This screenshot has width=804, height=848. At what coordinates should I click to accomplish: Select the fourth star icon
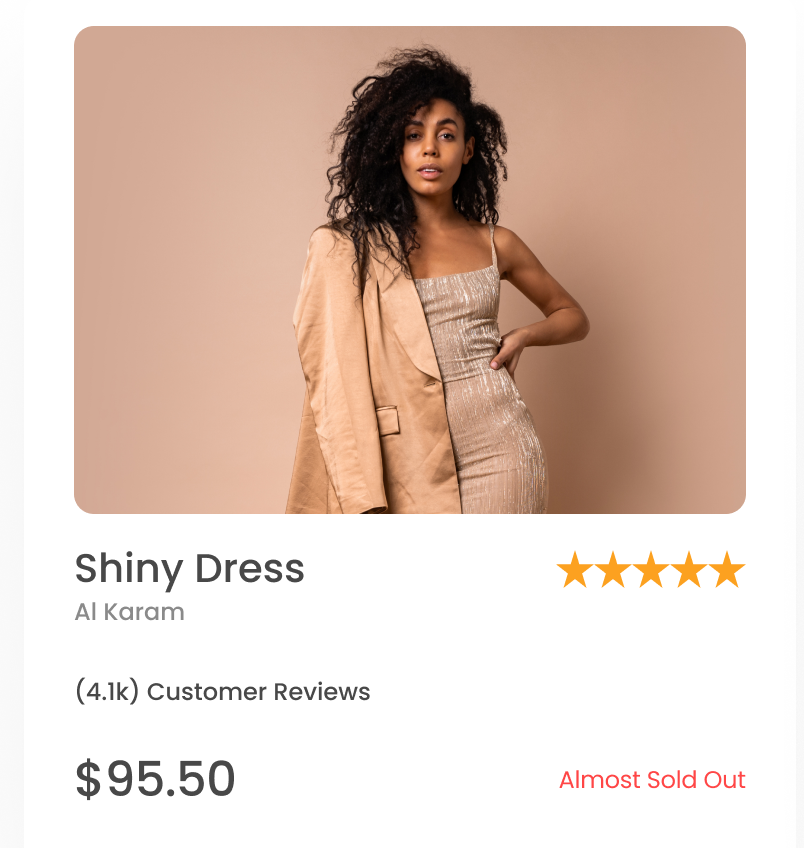tap(688, 569)
